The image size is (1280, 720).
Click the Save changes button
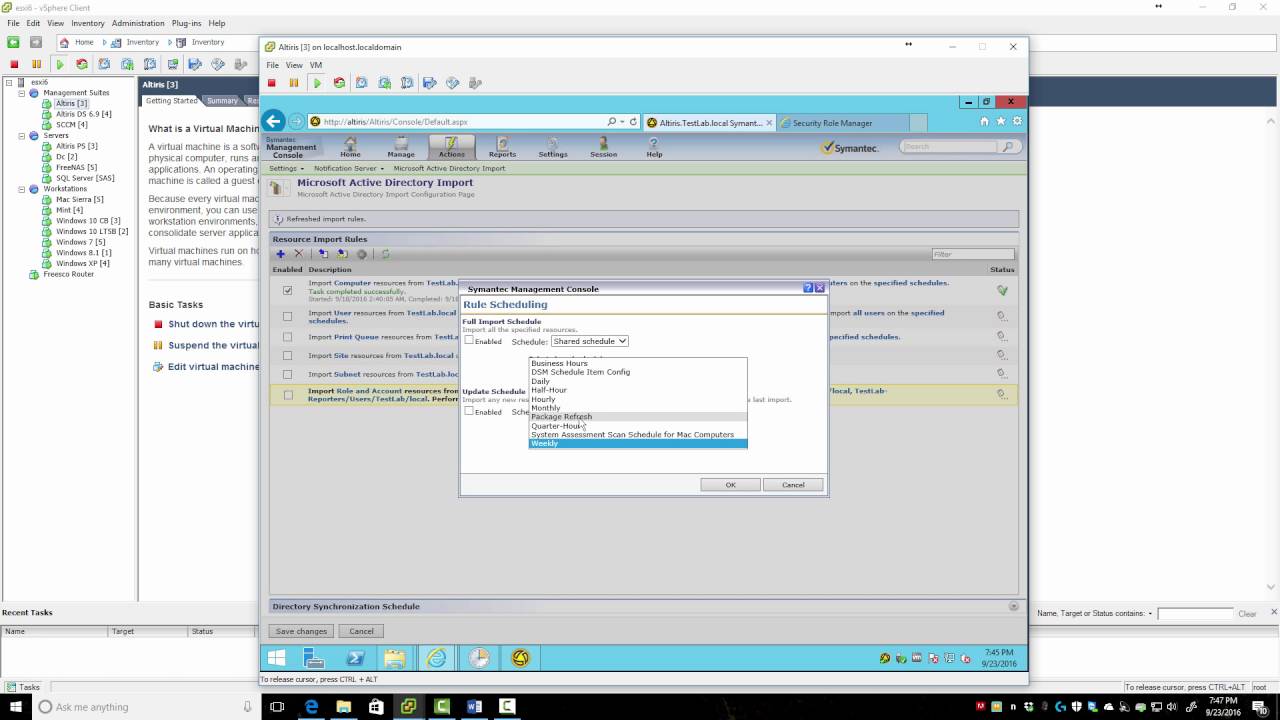click(x=301, y=631)
